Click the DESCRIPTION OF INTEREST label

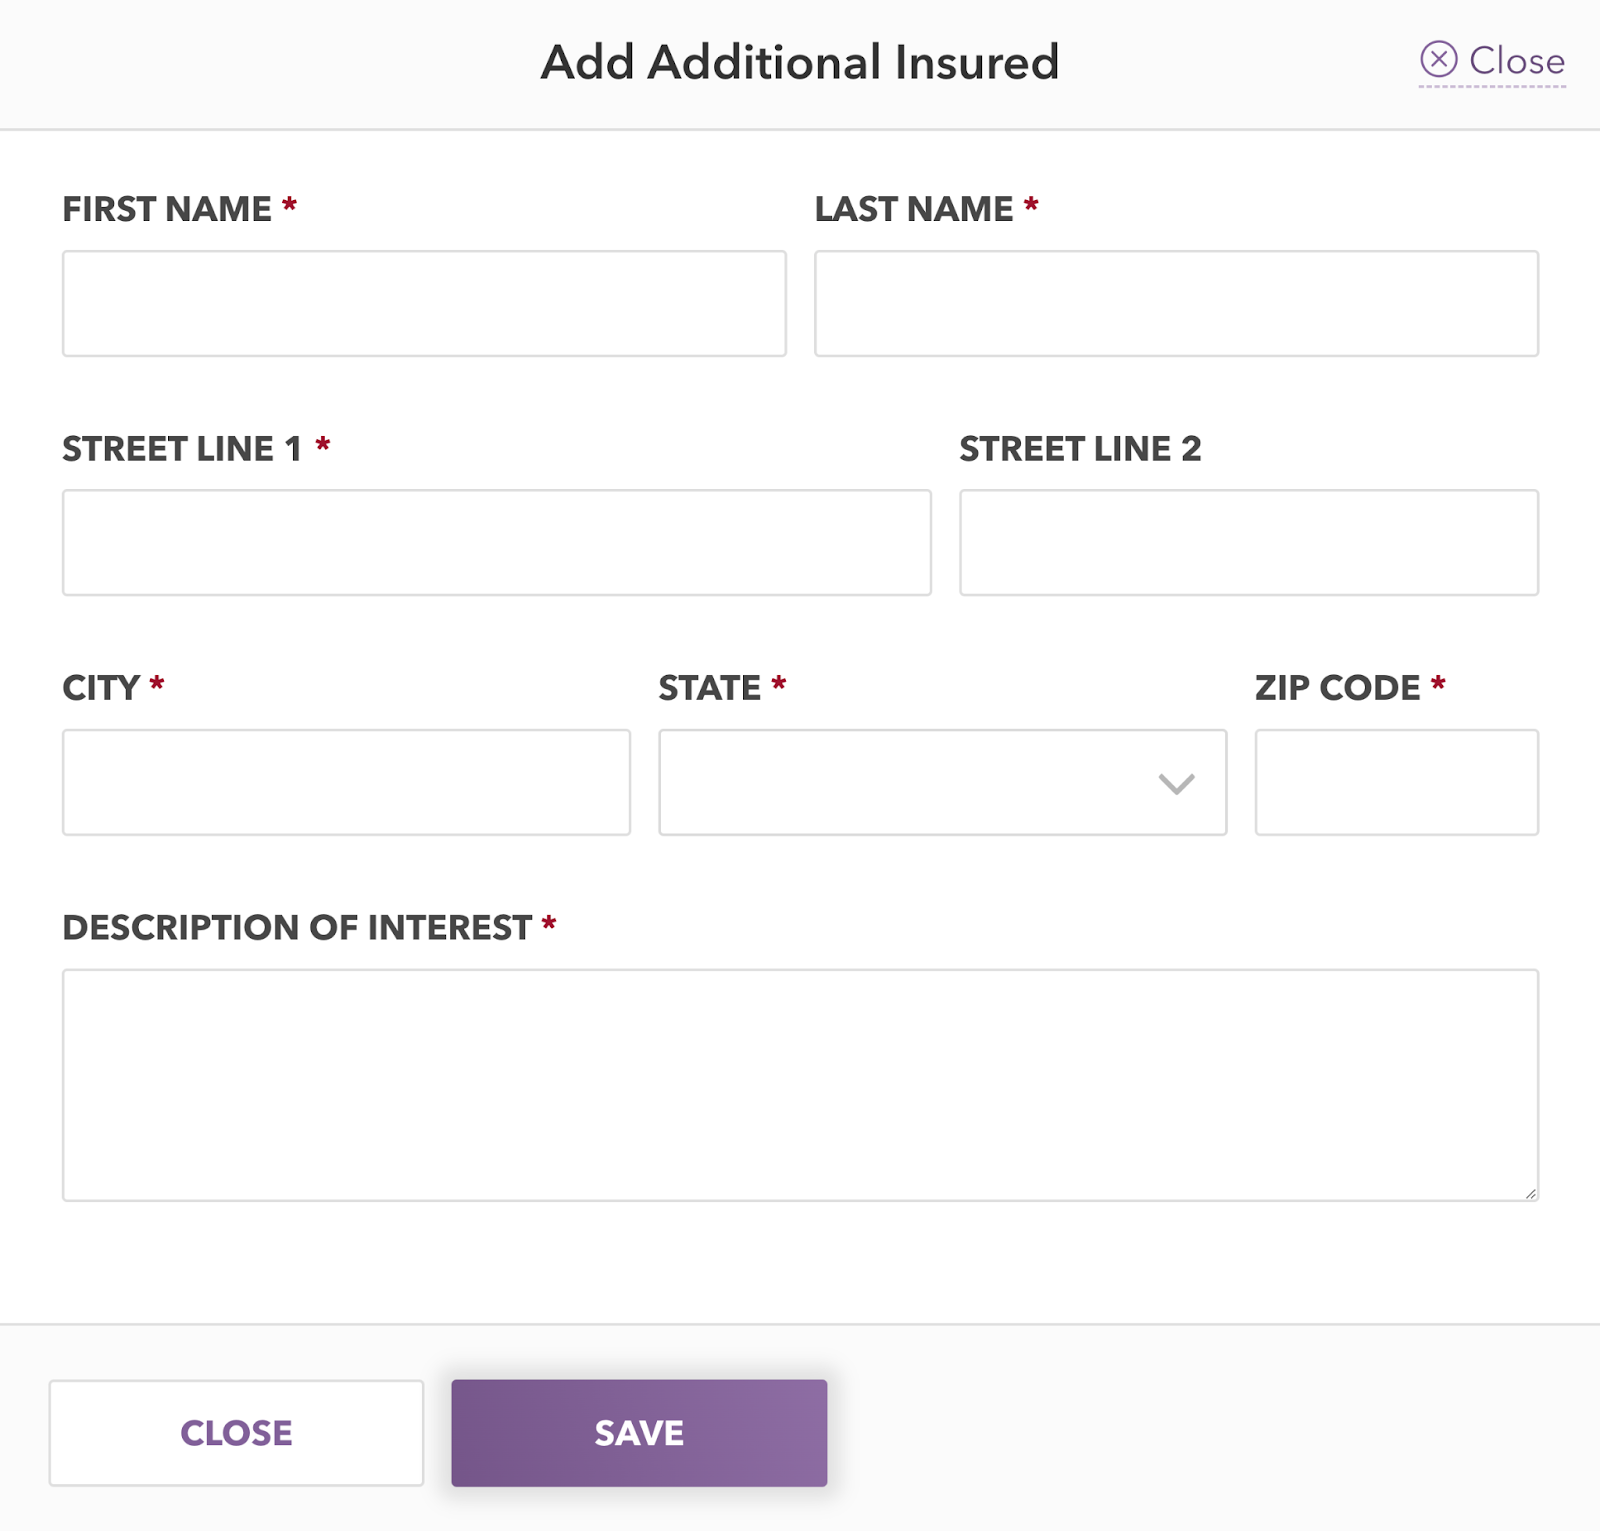[x=297, y=928]
